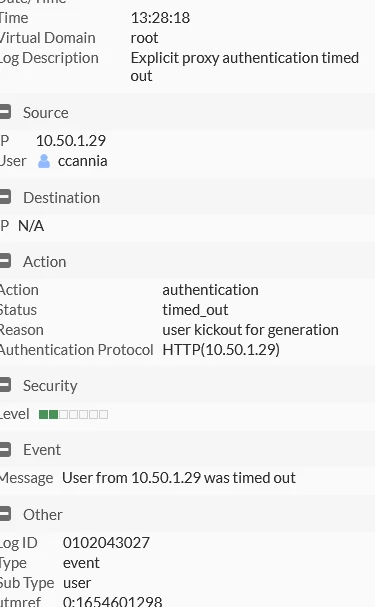The width and height of the screenshot is (375, 607).
Task: Click the security Level indicator bar
Action: click(x=74, y=415)
